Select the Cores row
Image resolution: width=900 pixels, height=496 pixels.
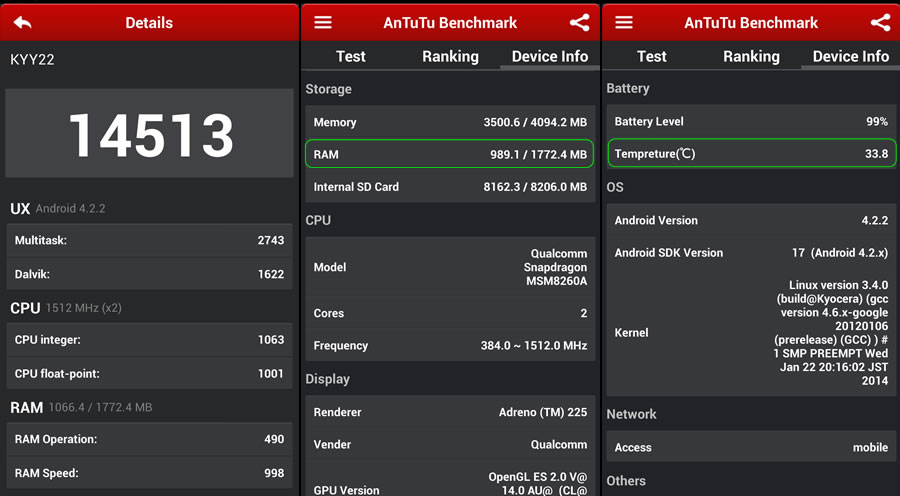tap(450, 313)
